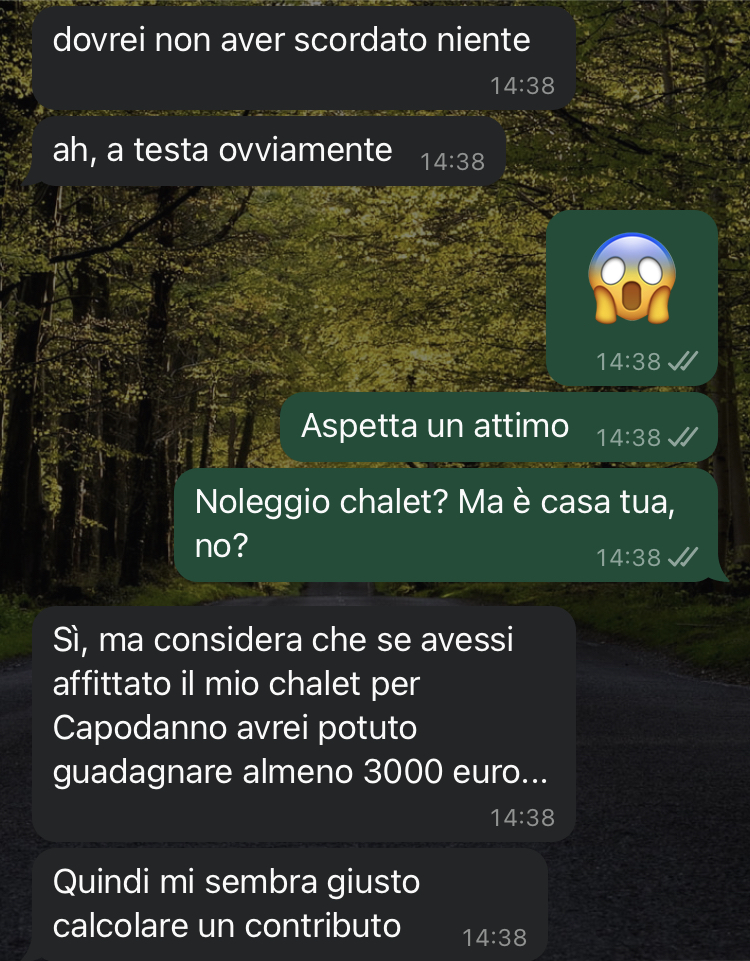Select the 'ah, a testa ovviamente' bubble
Screen dimensions: 750x961
coord(268,151)
